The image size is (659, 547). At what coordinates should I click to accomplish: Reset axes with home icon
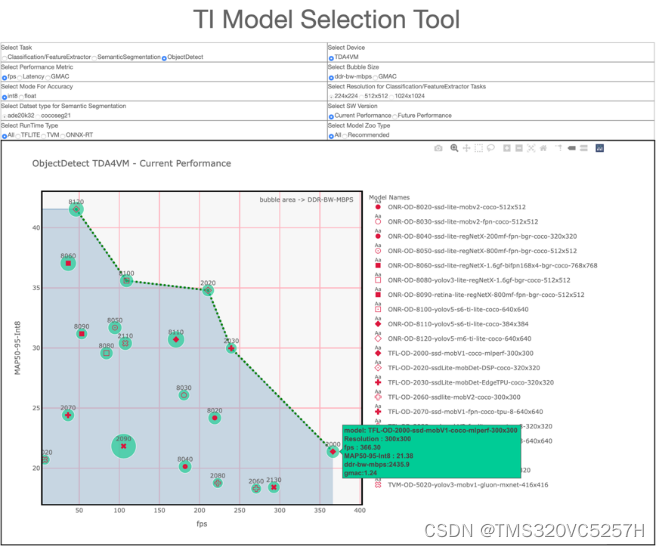point(543,148)
